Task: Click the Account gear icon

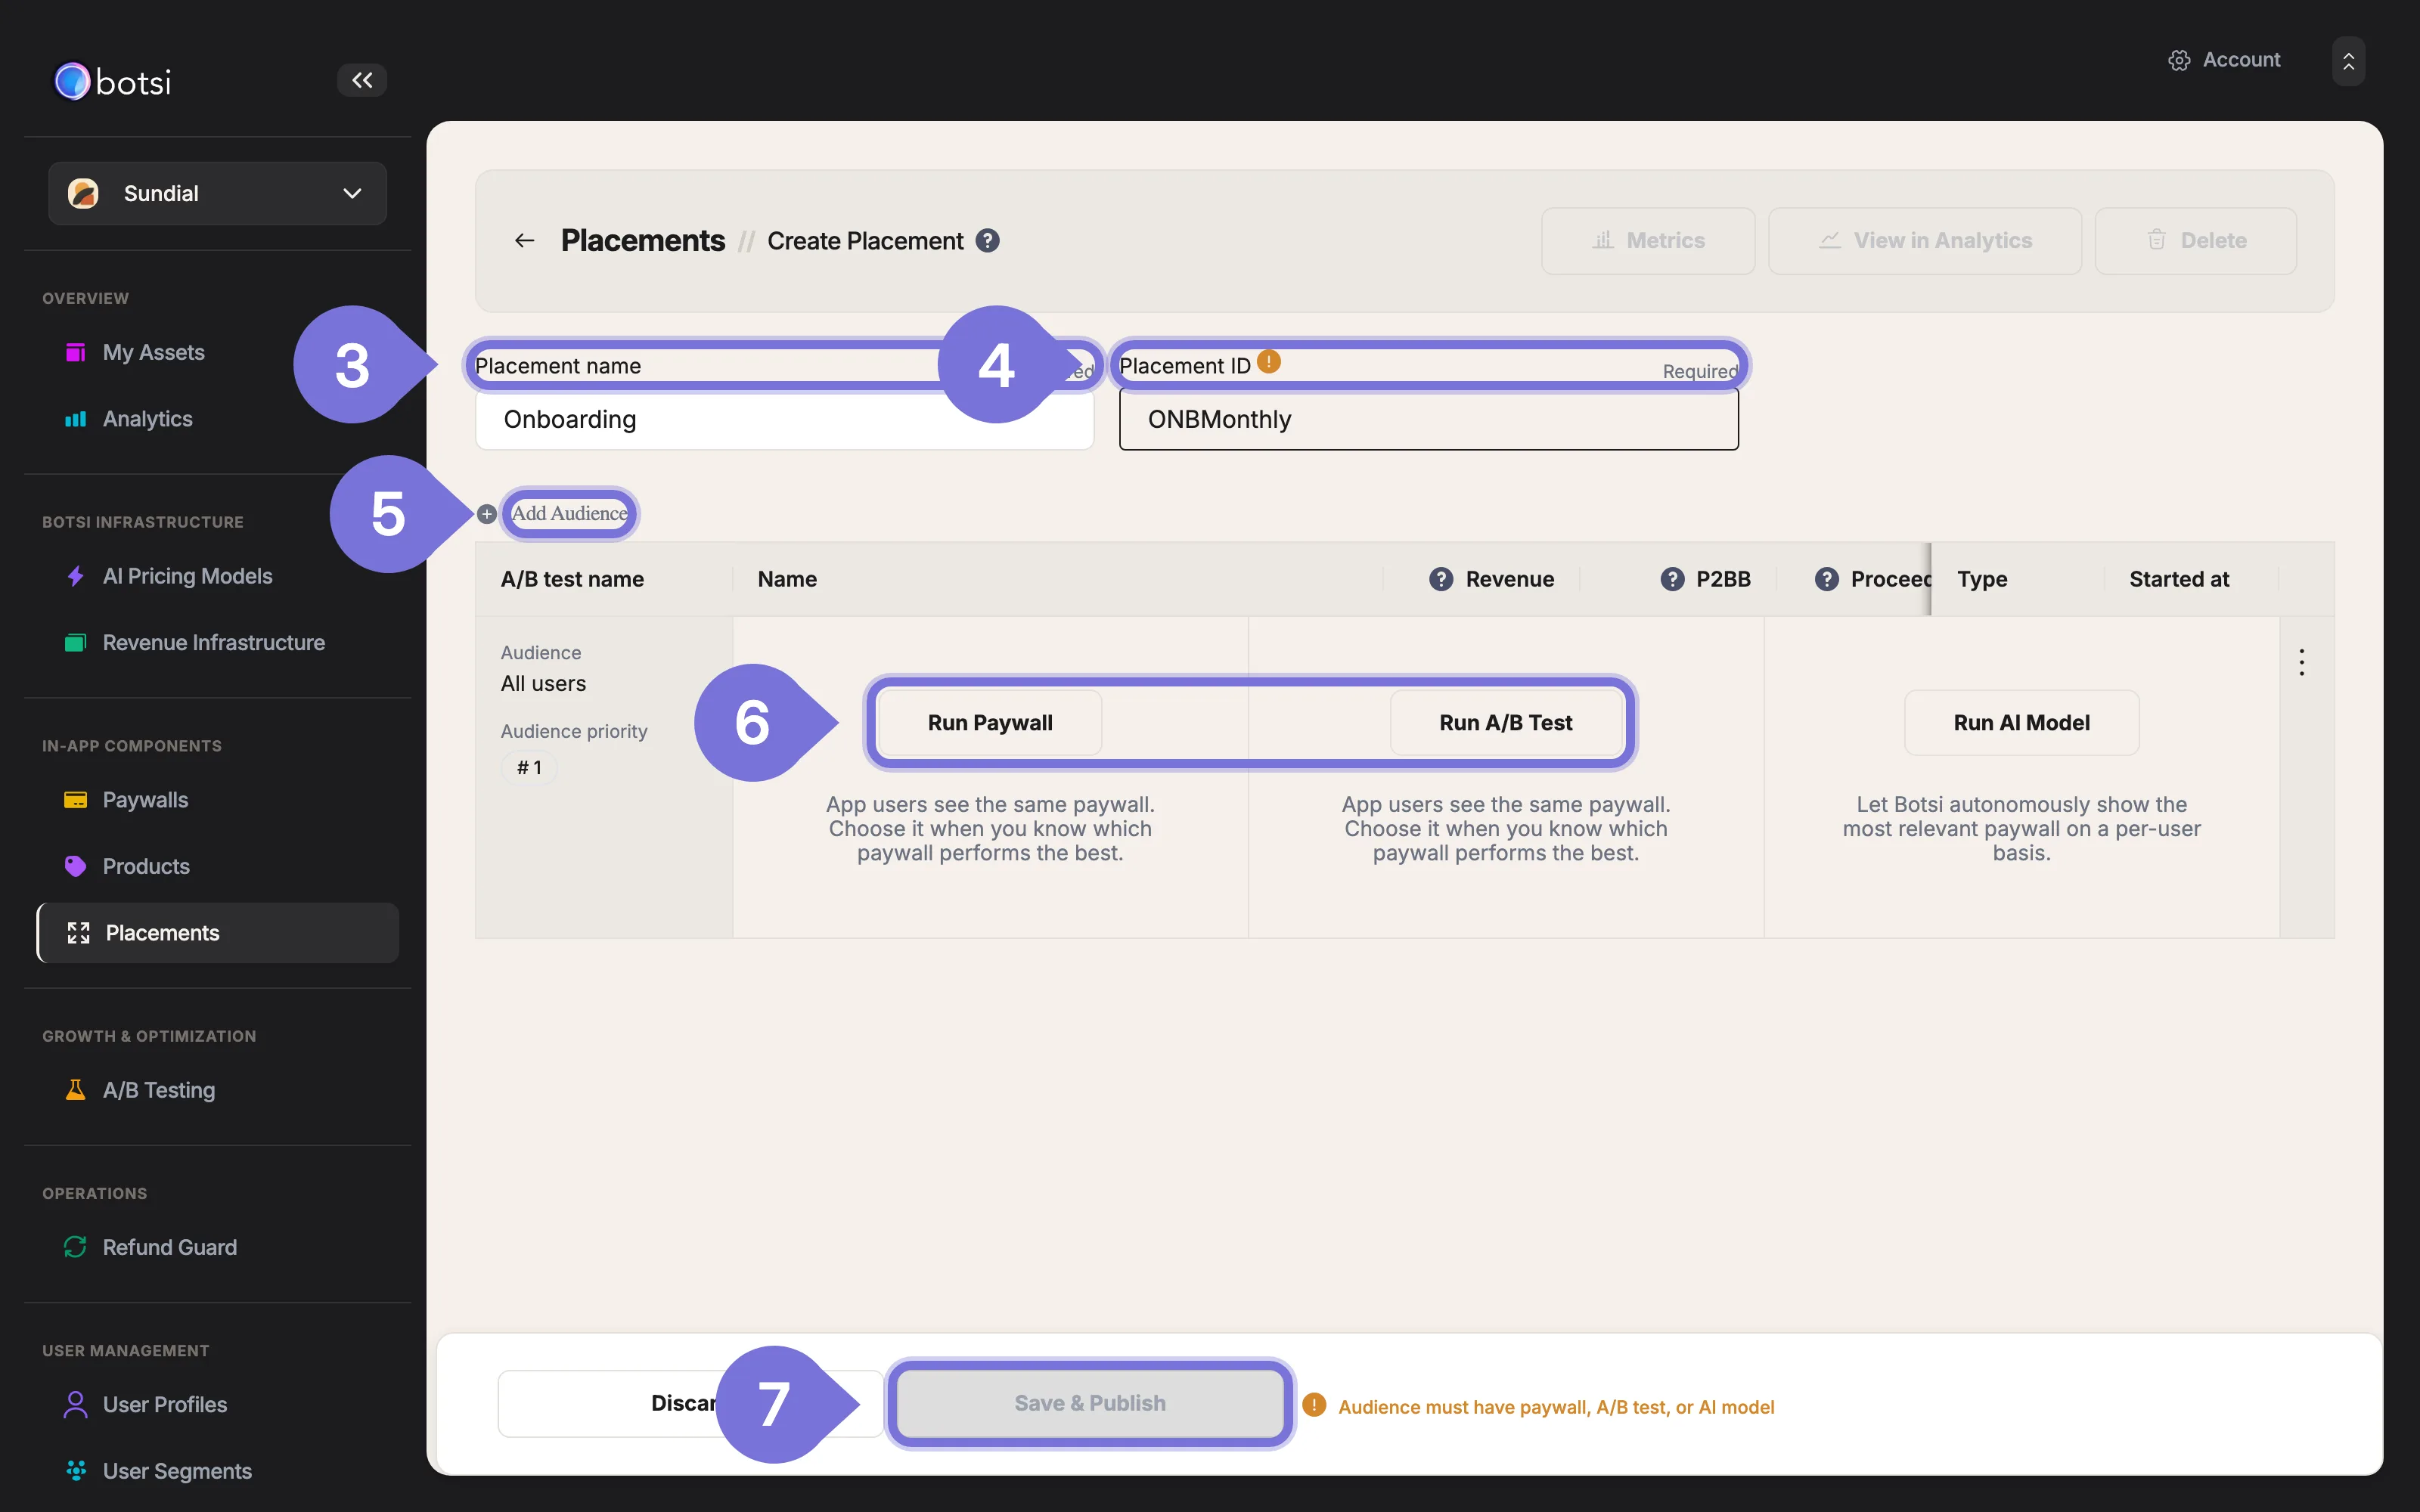Action: [x=2179, y=60]
